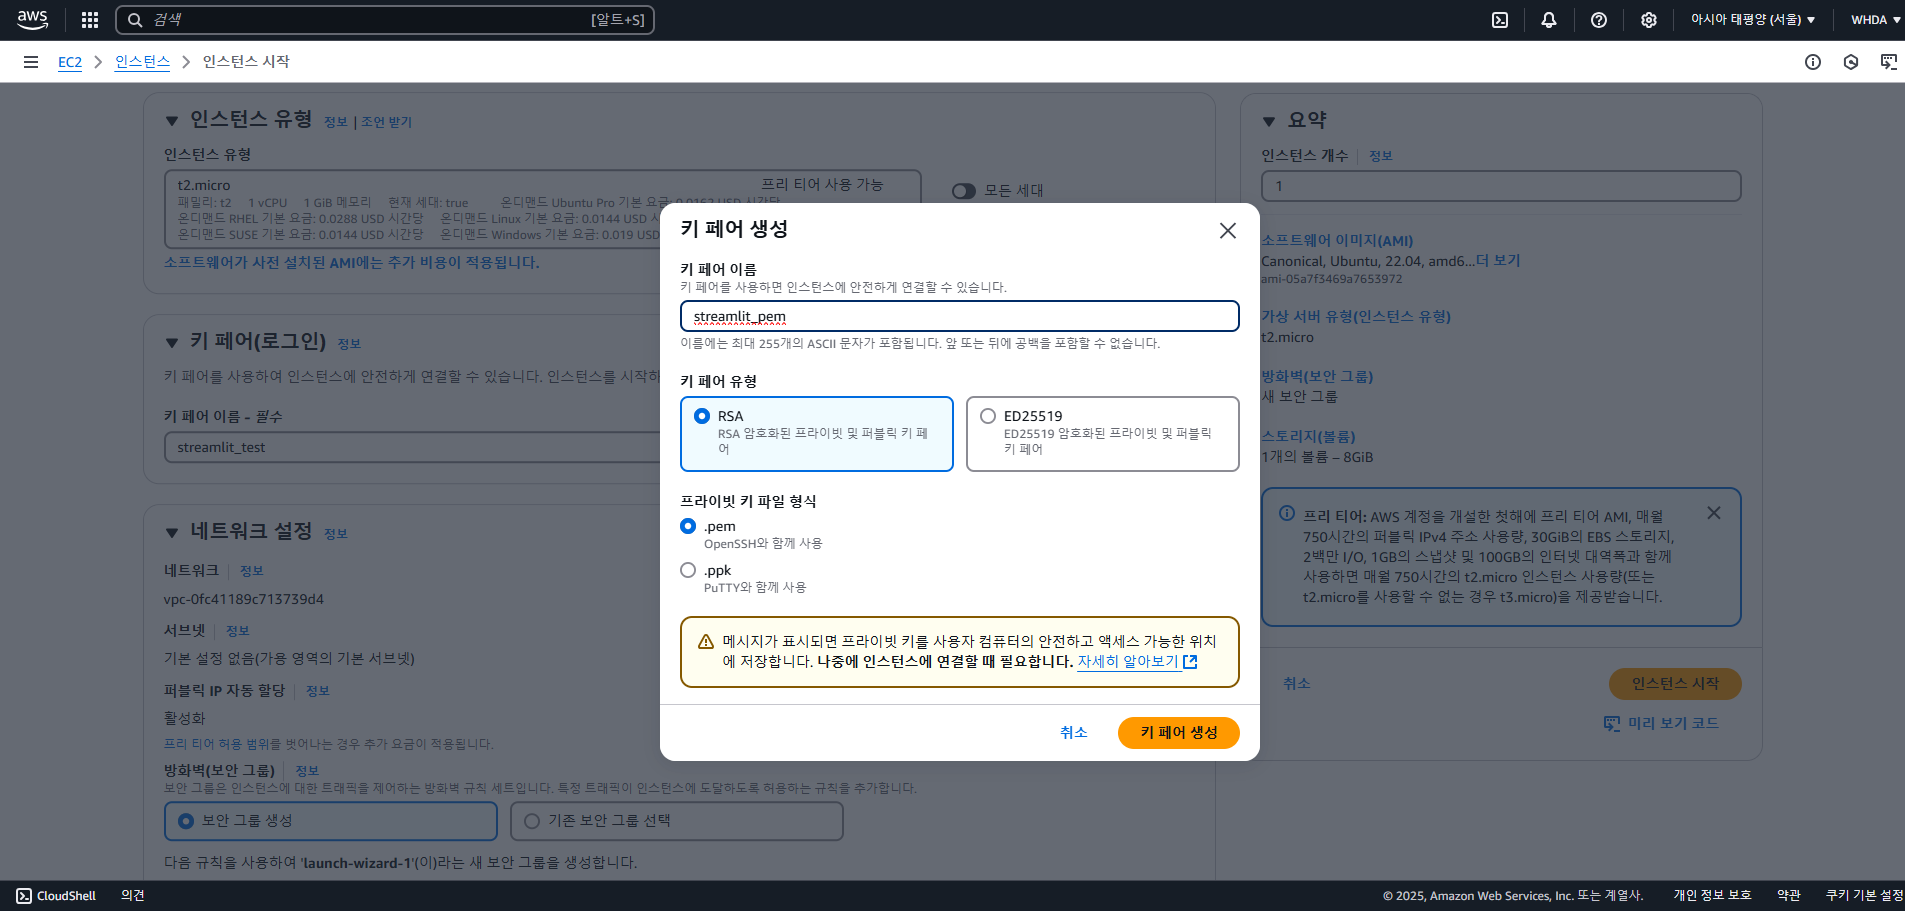The width and height of the screenshot is (1905, 911).
Task: Click 취소 in the key pair dialog
Action: [x=1073, y=733]
